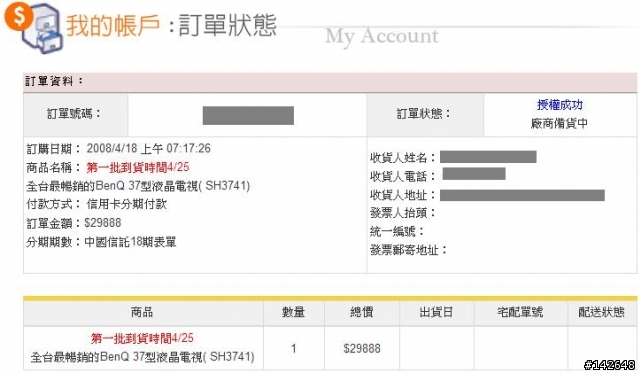Click the orange dollar coin icon
Viewport: 640px width, 373px height.
click(18, 16)
